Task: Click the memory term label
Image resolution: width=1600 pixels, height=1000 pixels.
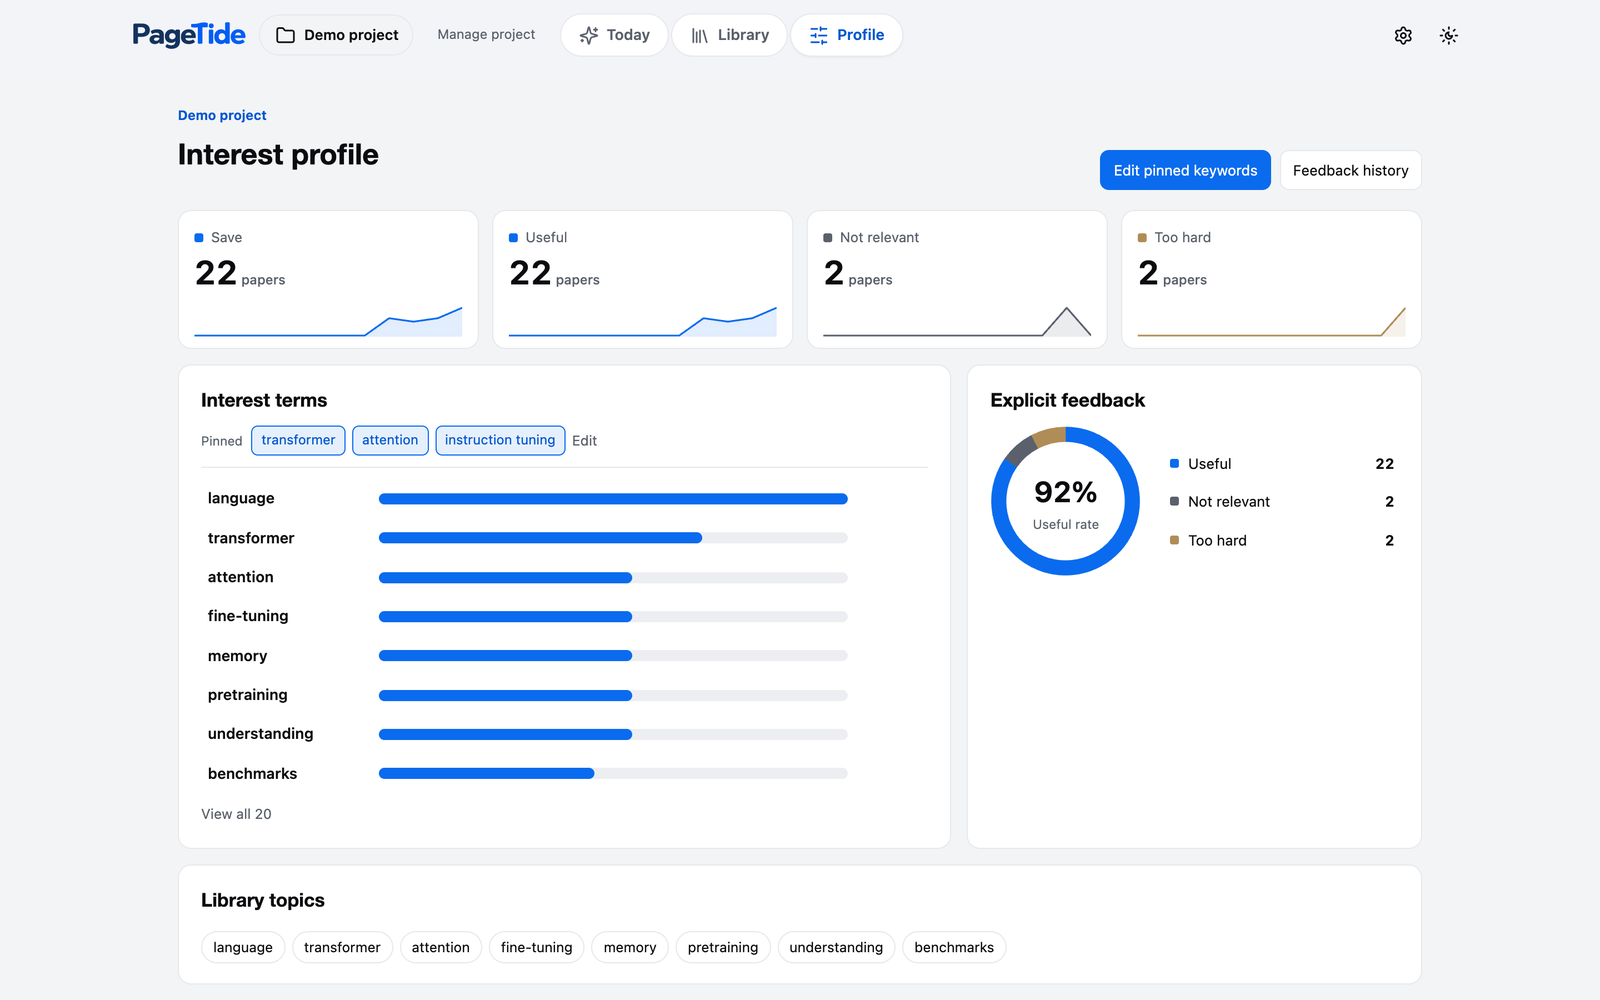Action: coord(237,656)
